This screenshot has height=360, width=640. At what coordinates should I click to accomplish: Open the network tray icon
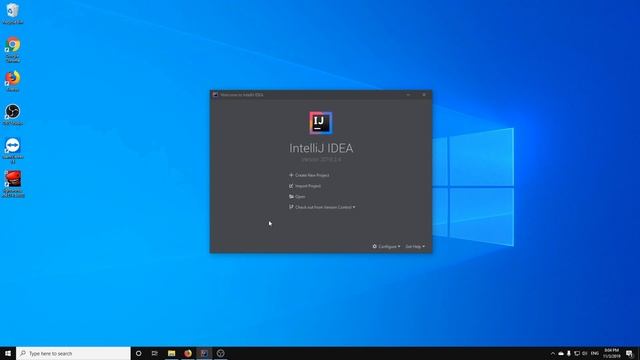pos(577,353)
